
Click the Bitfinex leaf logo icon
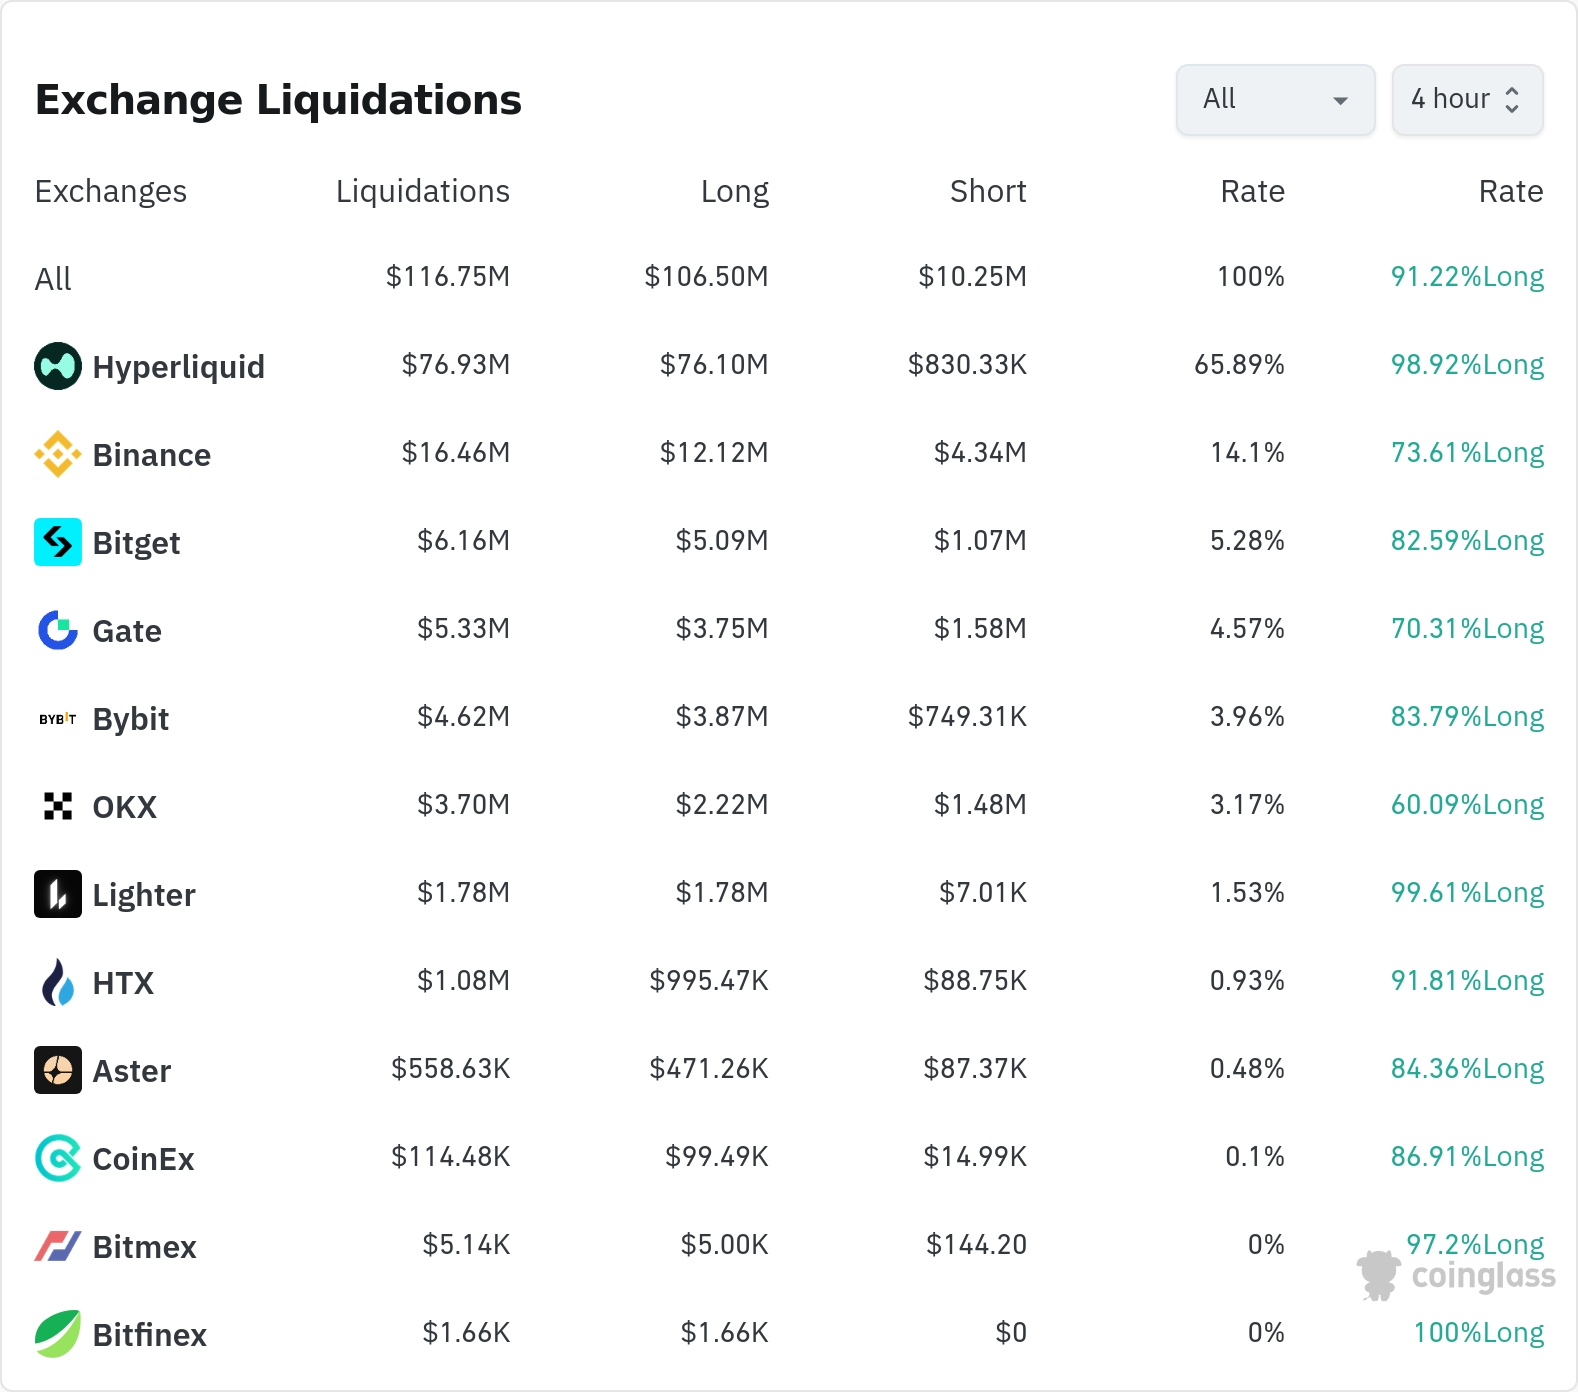(58, 1334)
